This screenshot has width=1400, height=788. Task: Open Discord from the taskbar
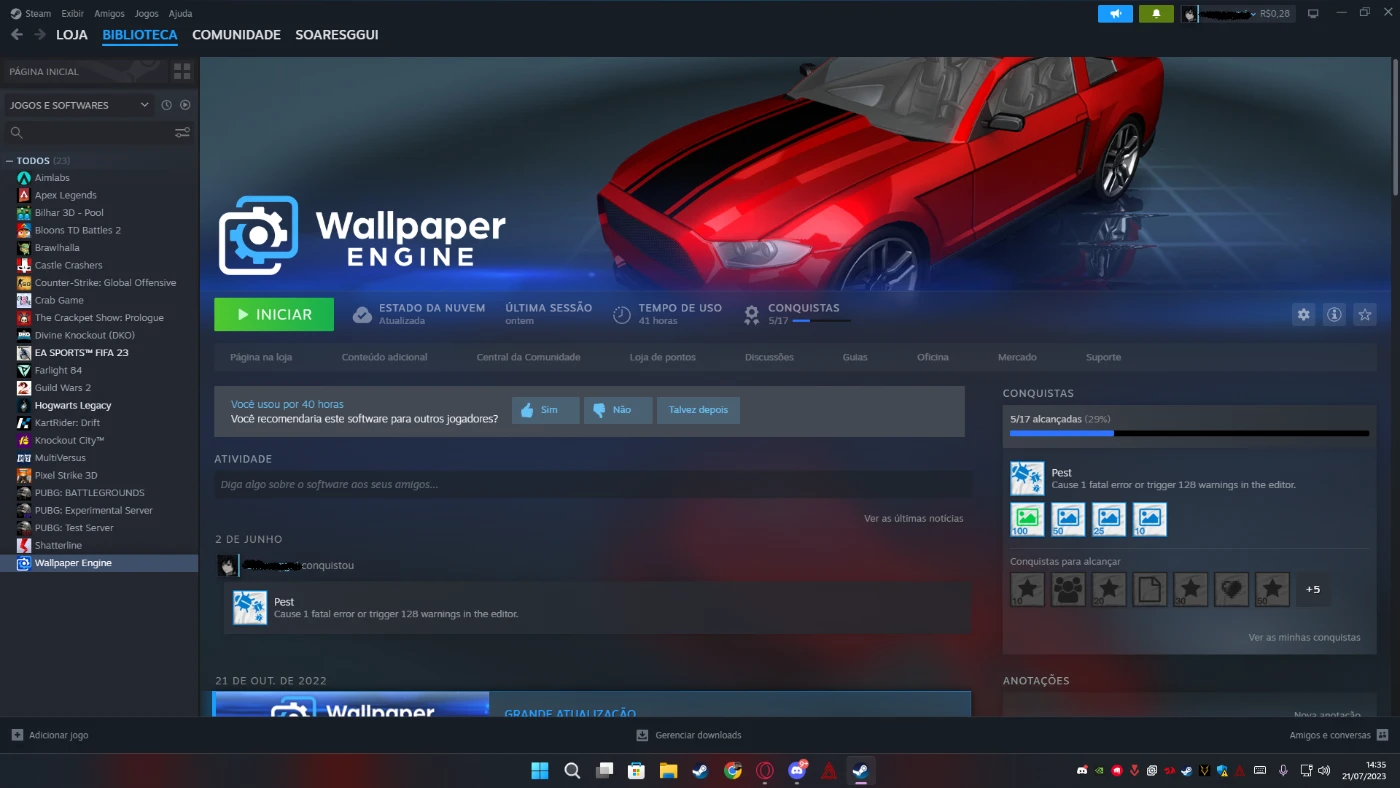coord(797,771)
